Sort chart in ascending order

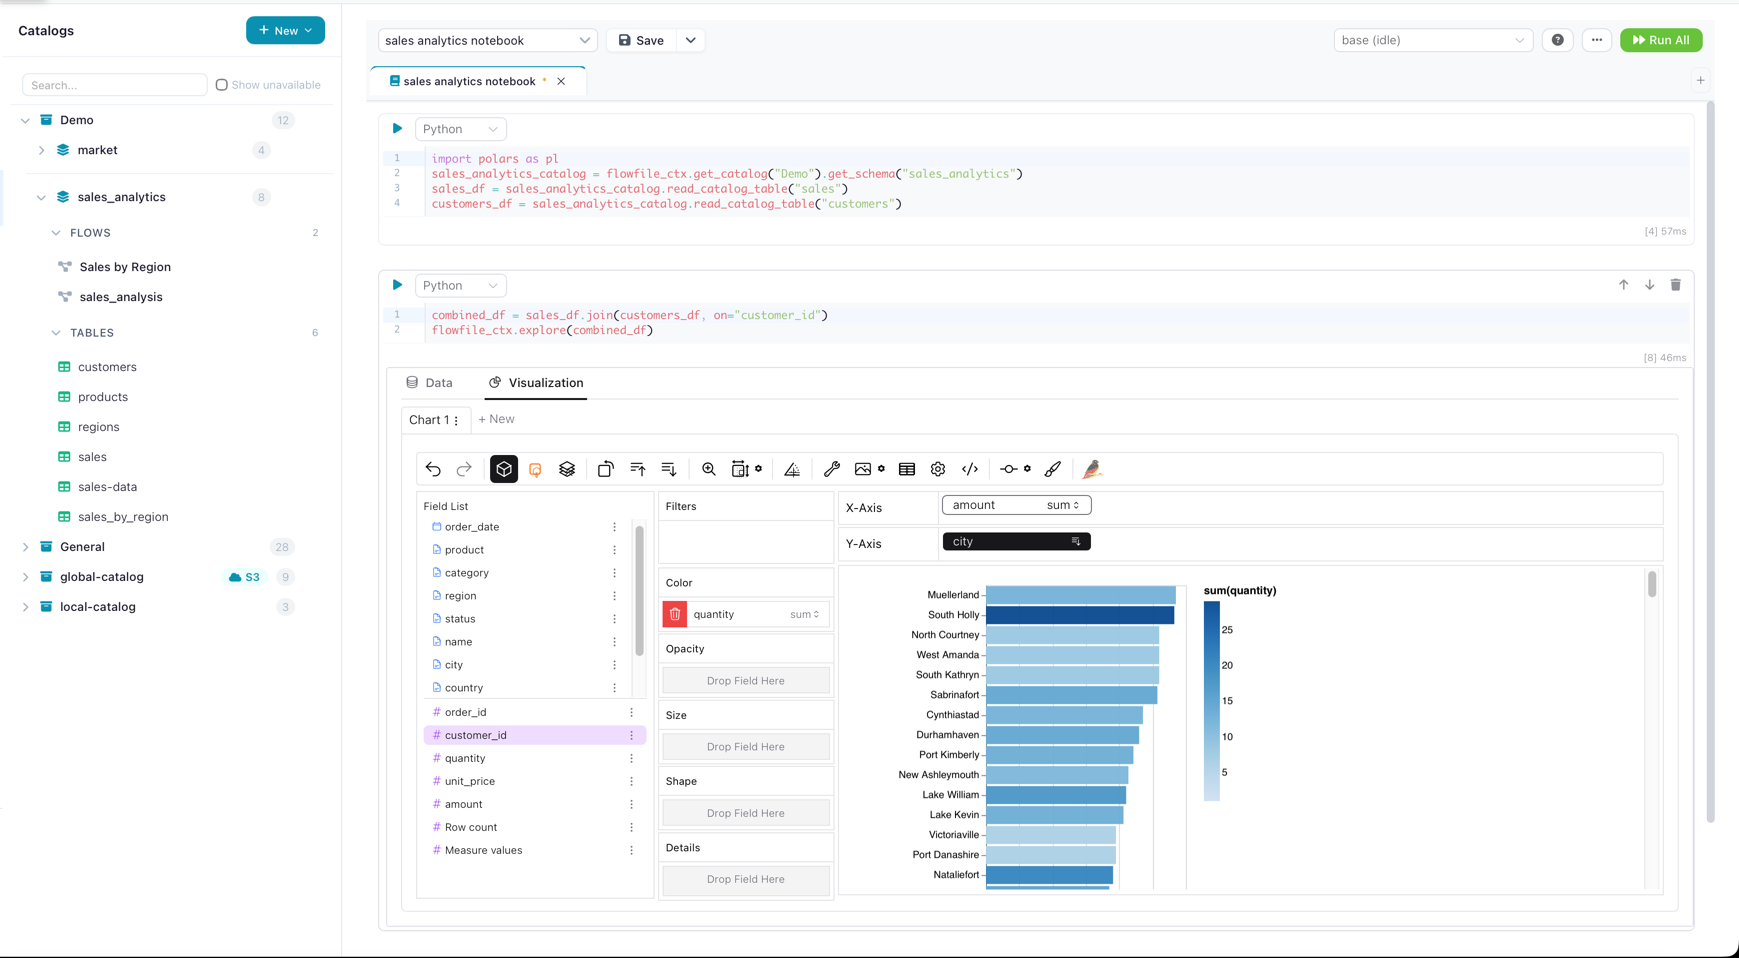638,469
